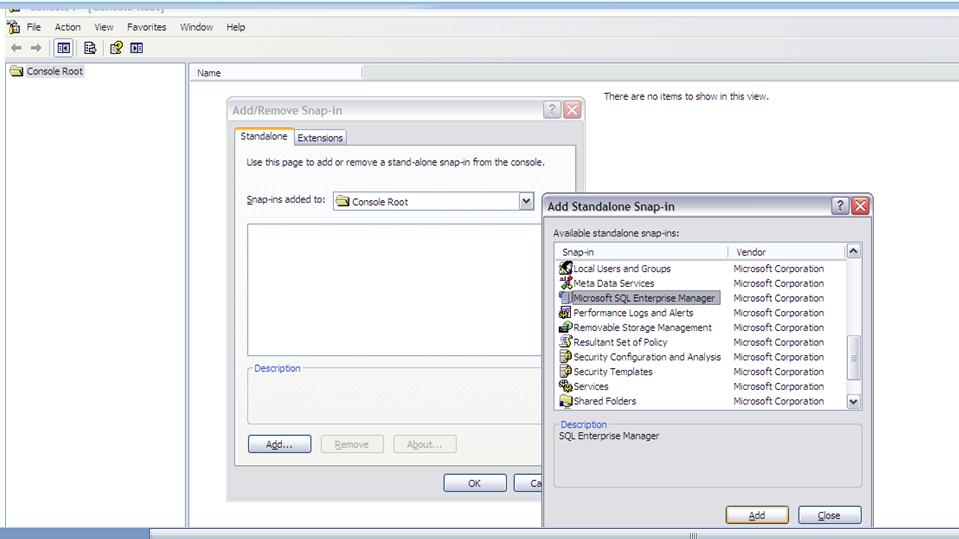Select Local Users and Groups entry

(621, 268)
